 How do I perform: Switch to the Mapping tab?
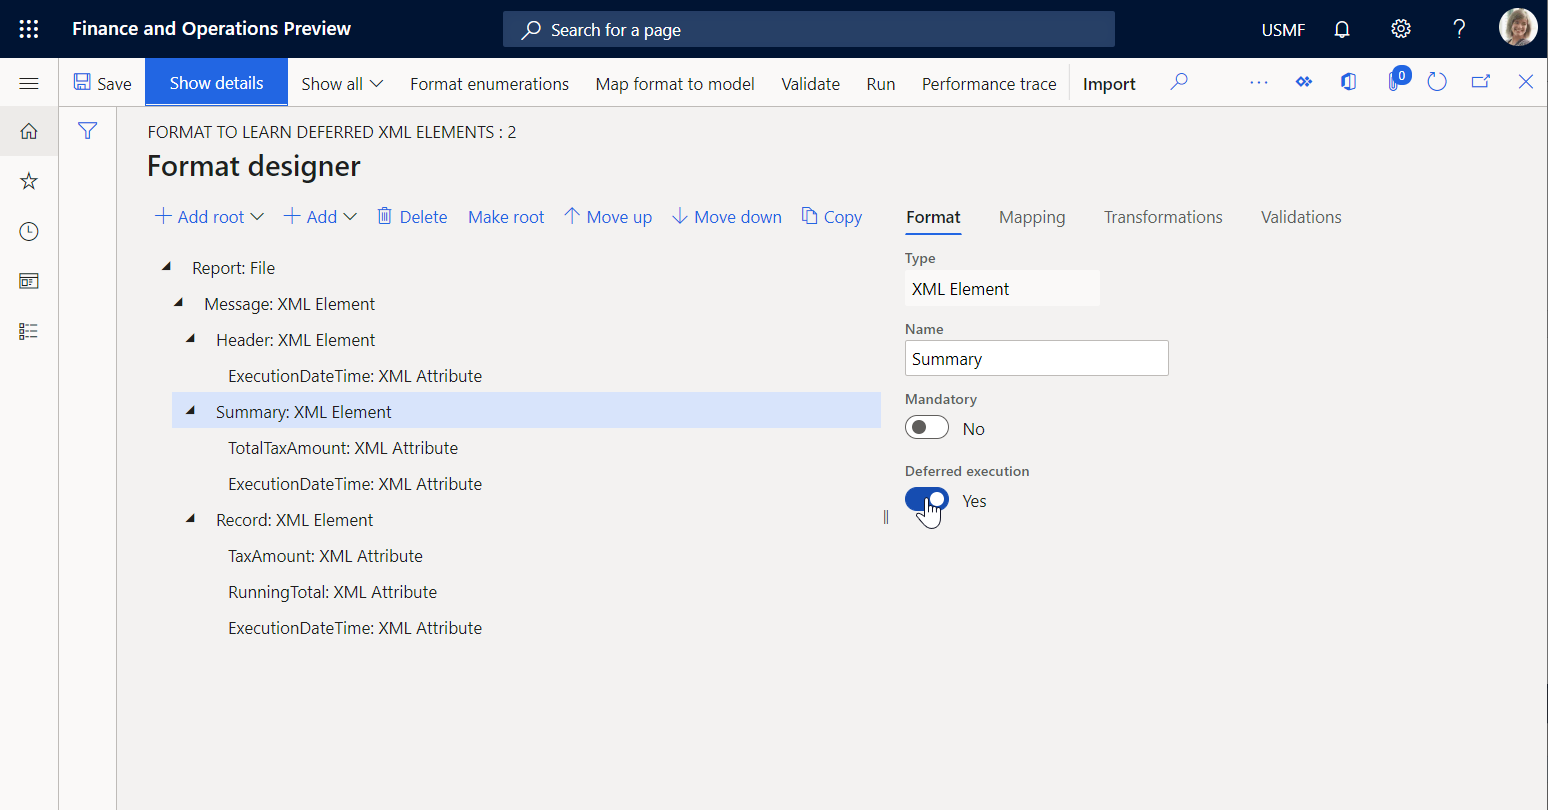(1031, 216)
